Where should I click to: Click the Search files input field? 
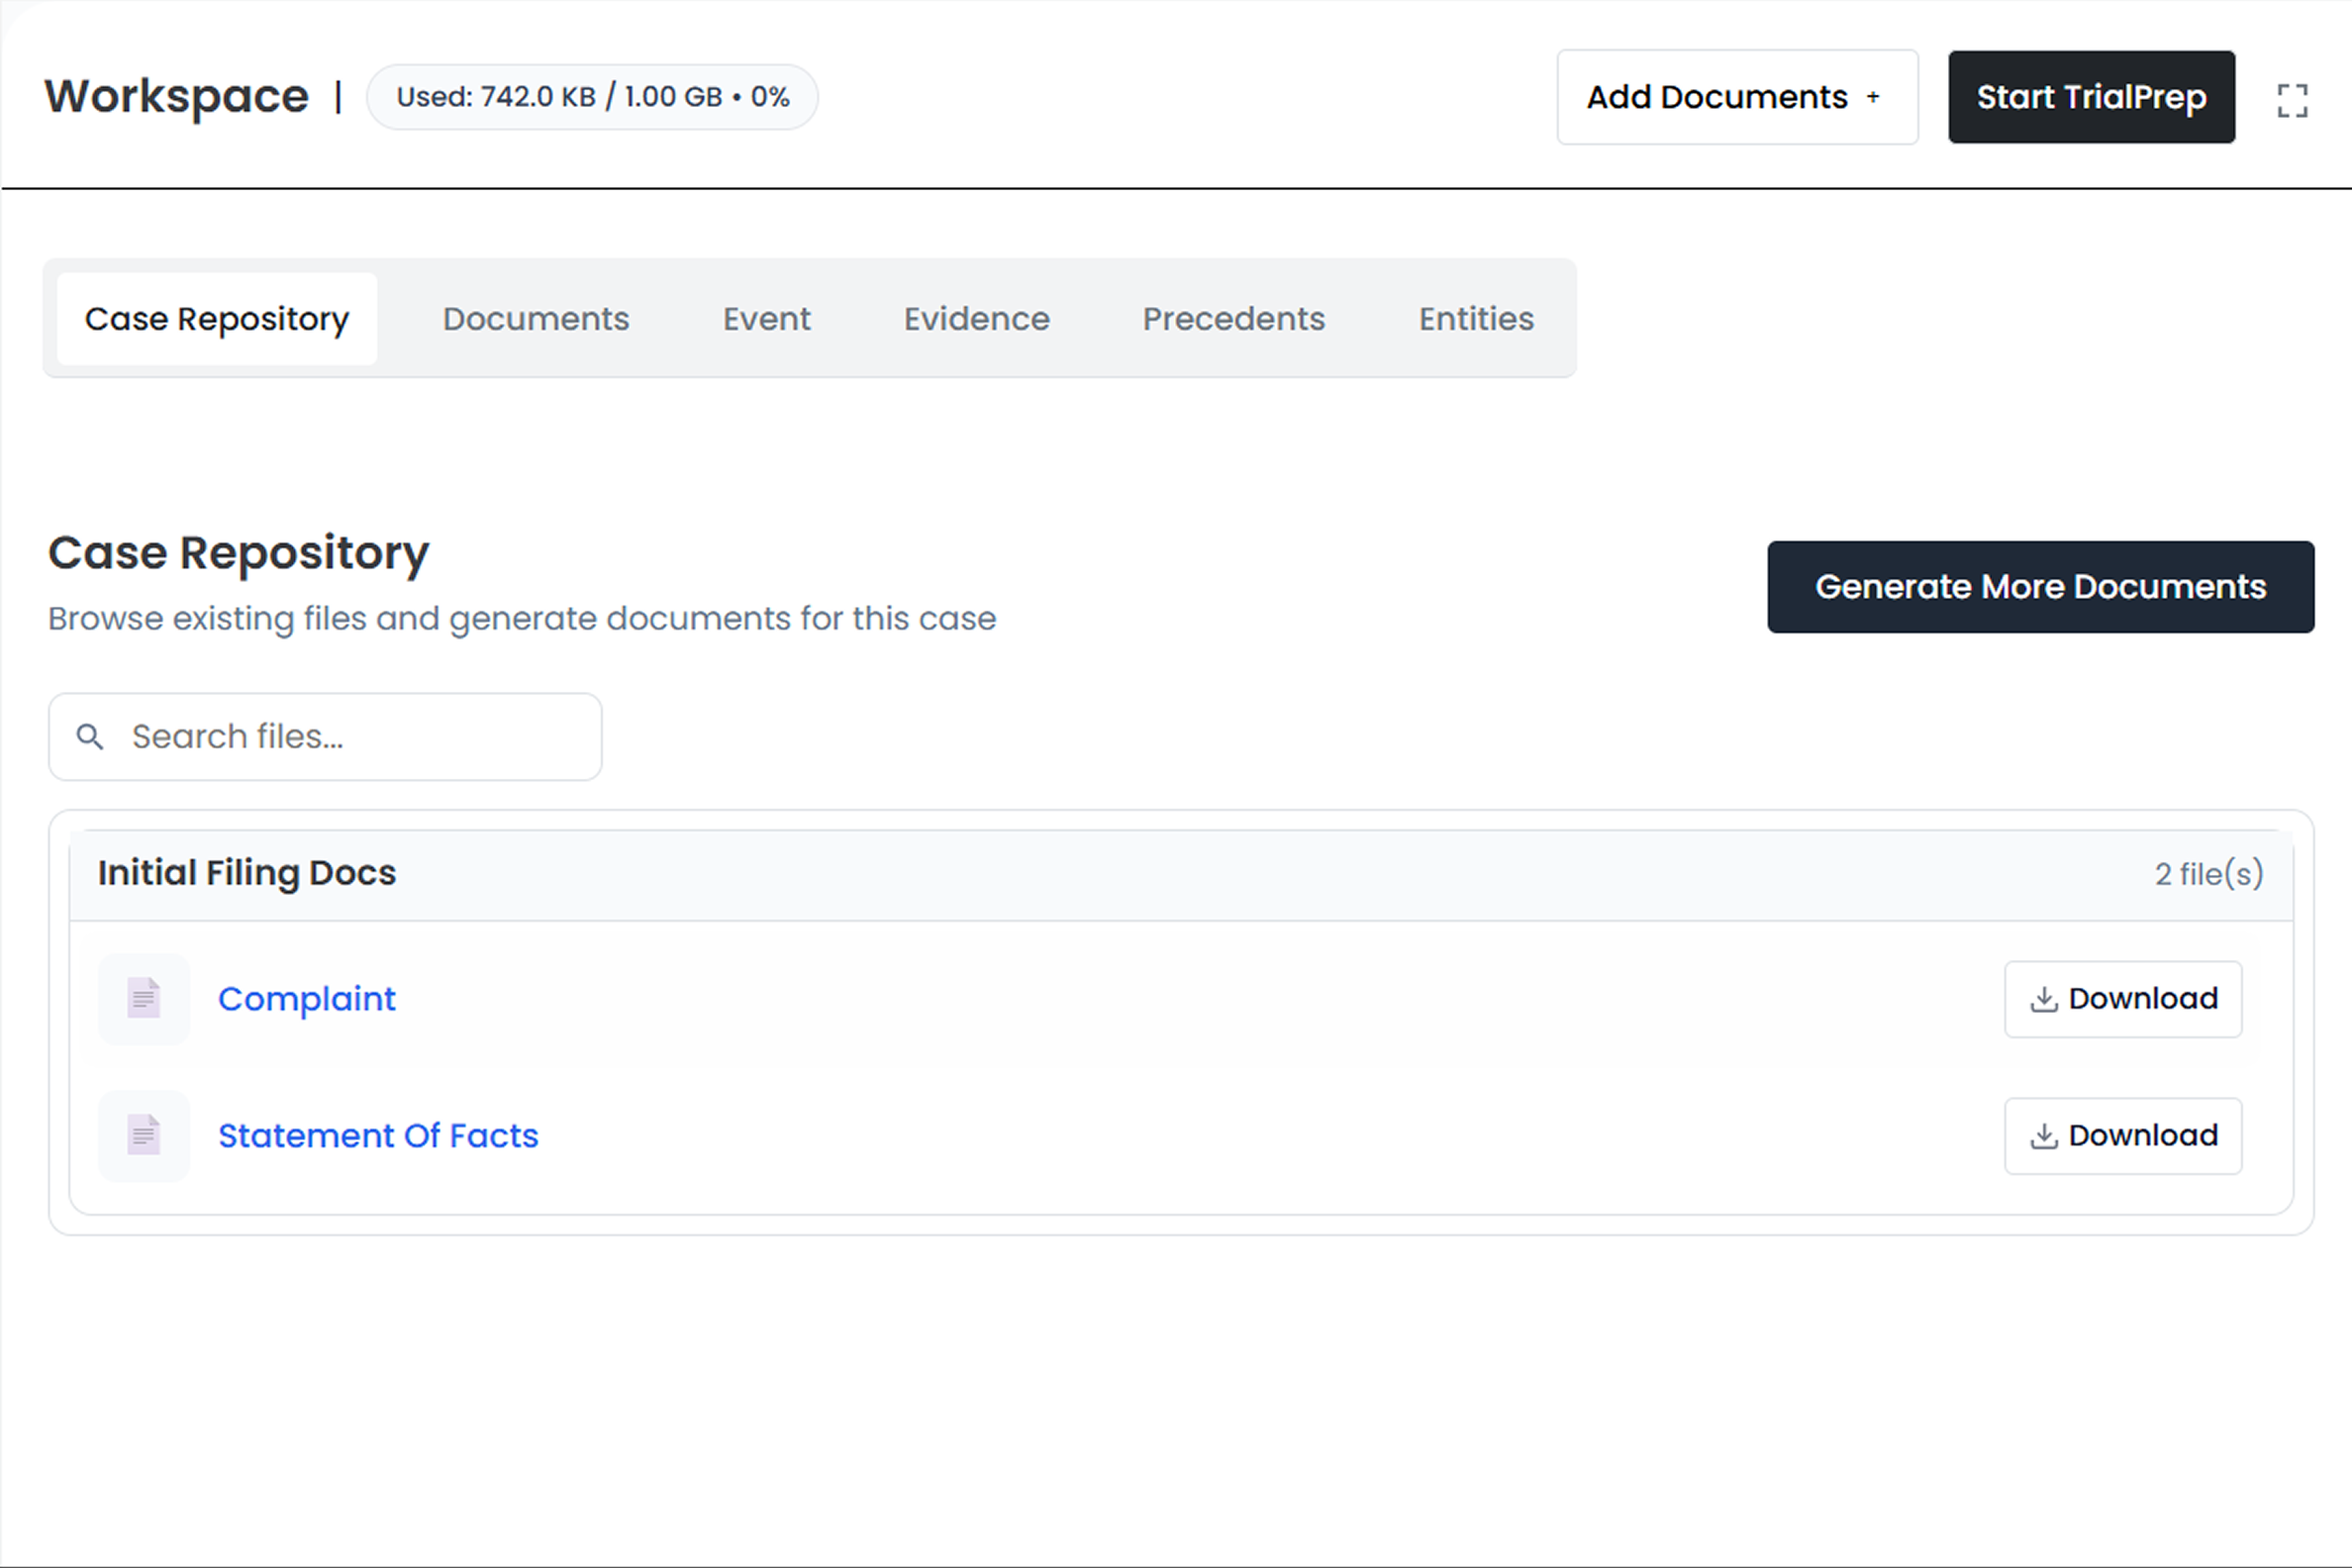tap(325, 737)
